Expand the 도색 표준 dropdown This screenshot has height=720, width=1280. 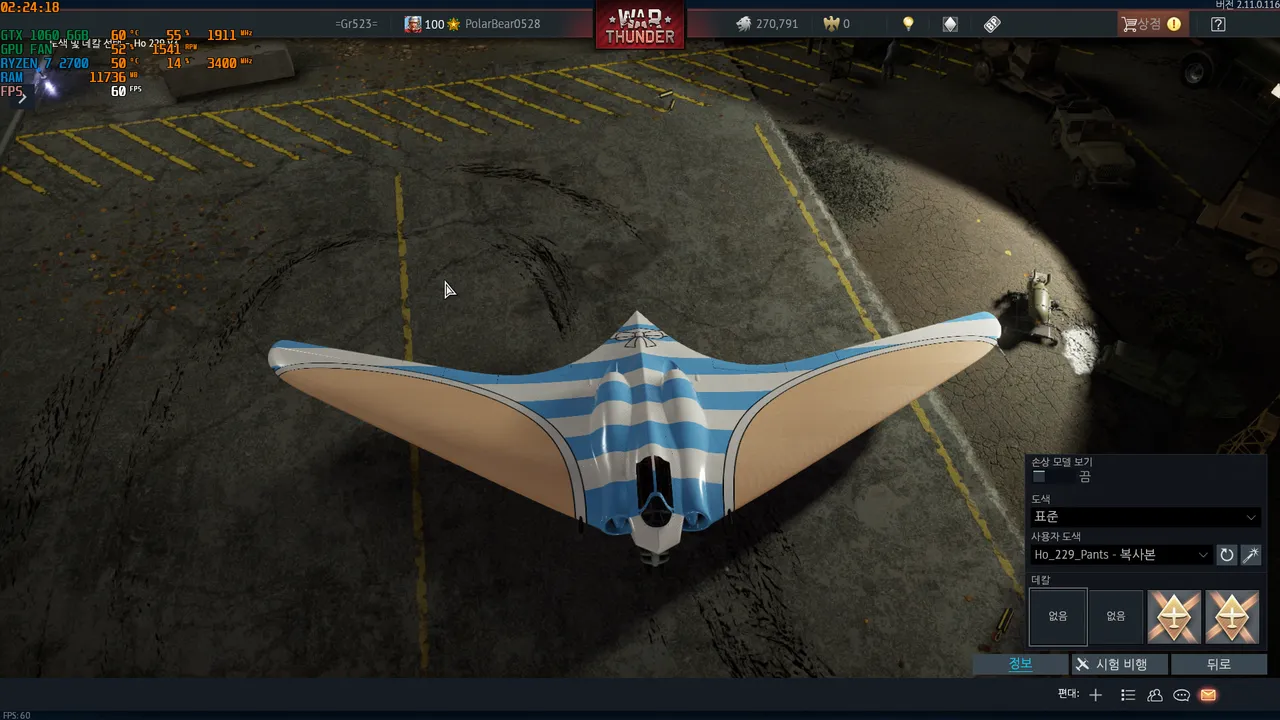point(1144,517)
